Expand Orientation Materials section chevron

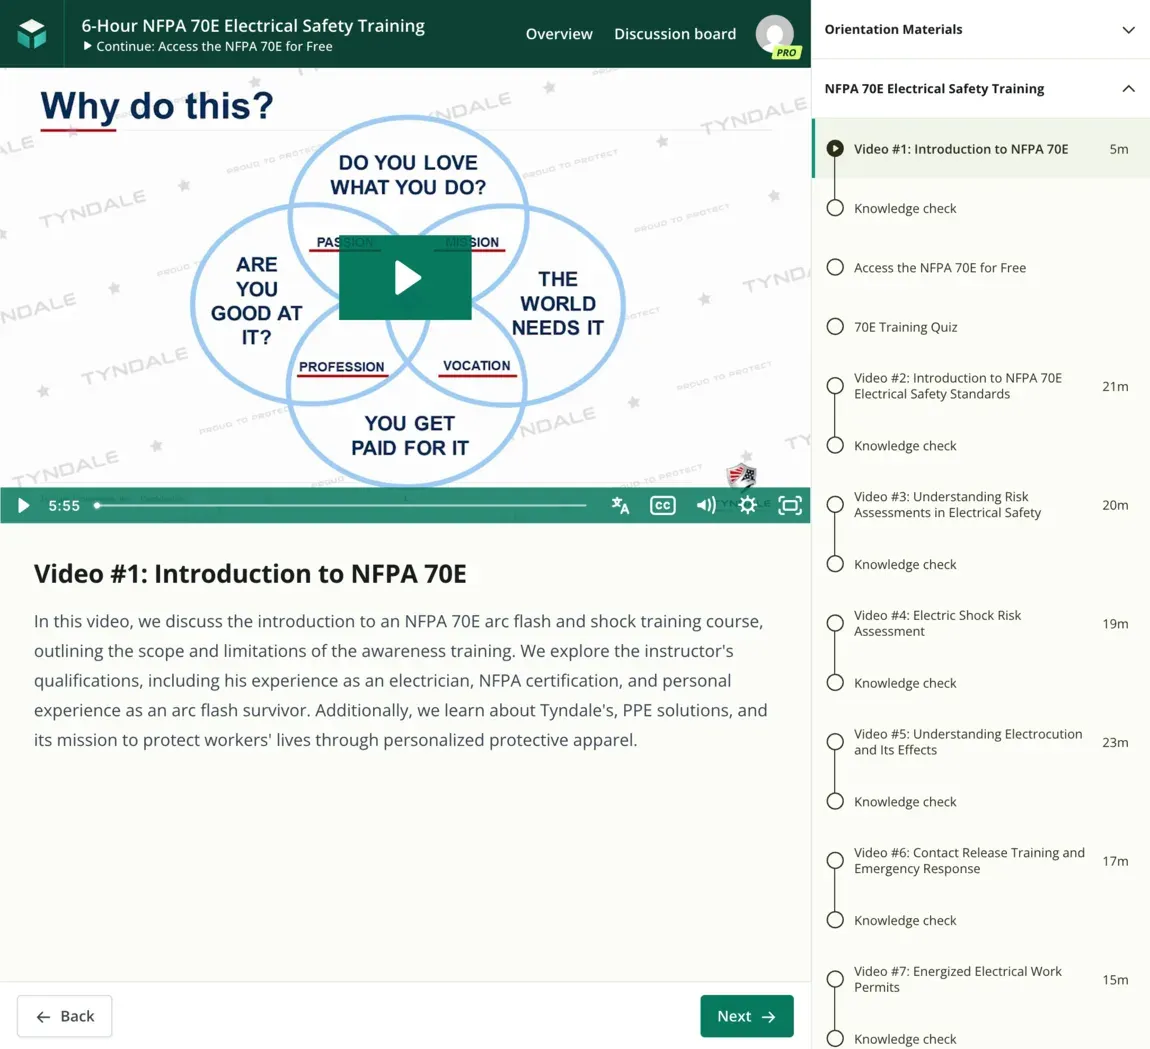point(1128,29)
